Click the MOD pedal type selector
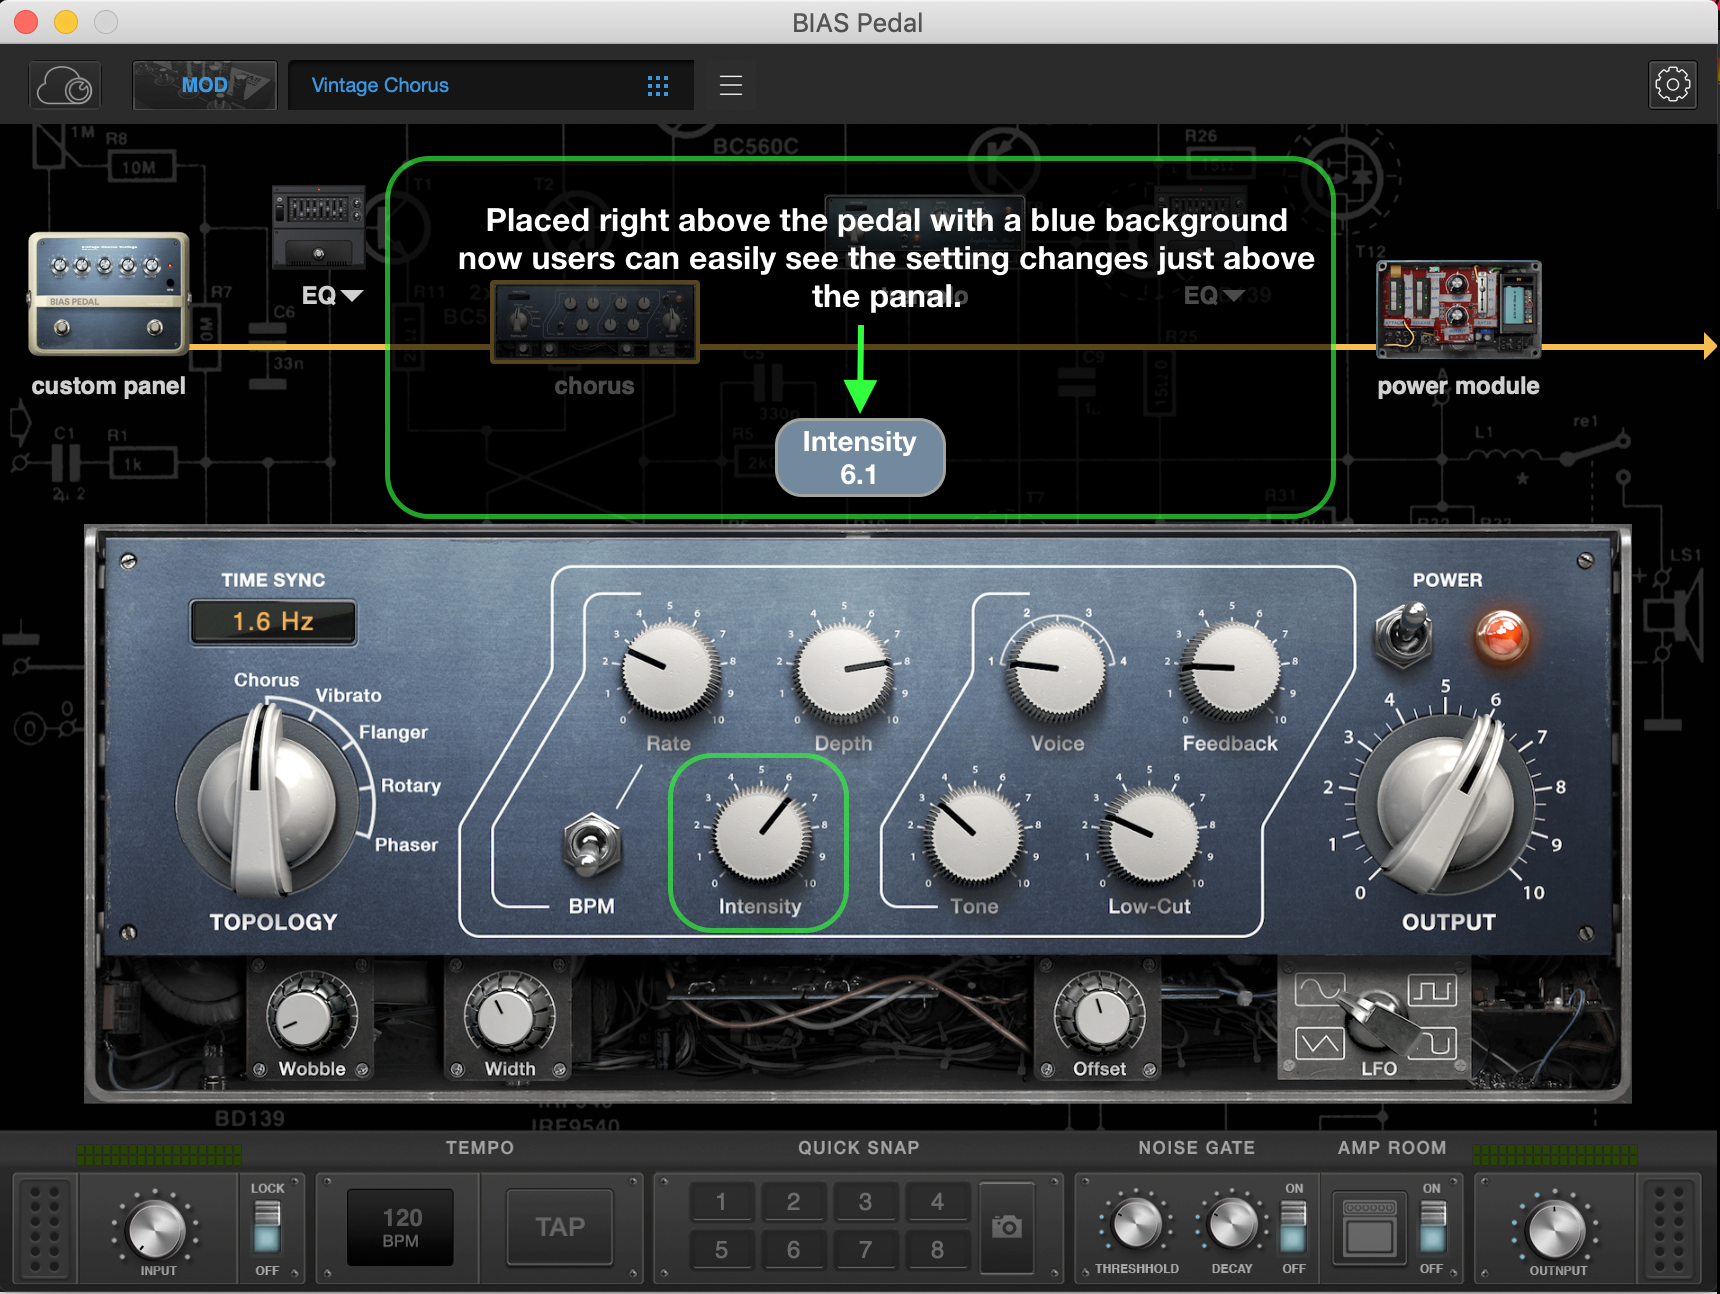 tap(205, 86)
